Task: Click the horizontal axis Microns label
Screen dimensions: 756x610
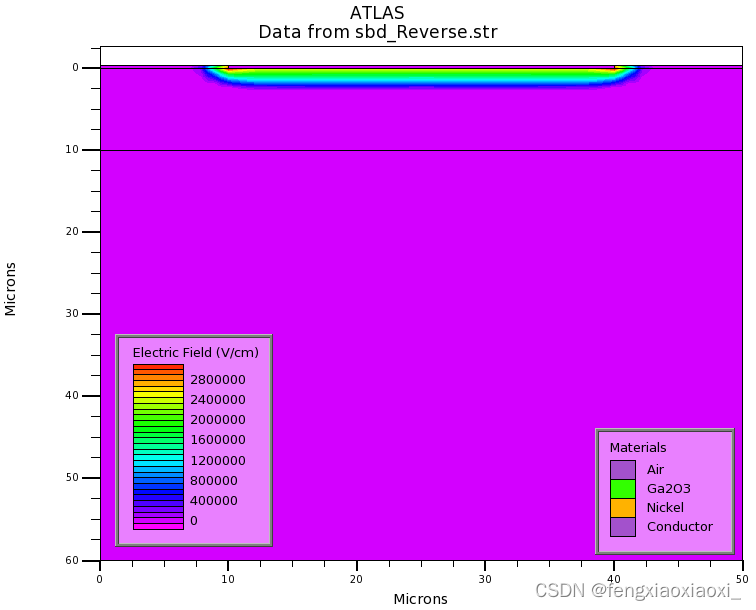Action: coord(420,599)
